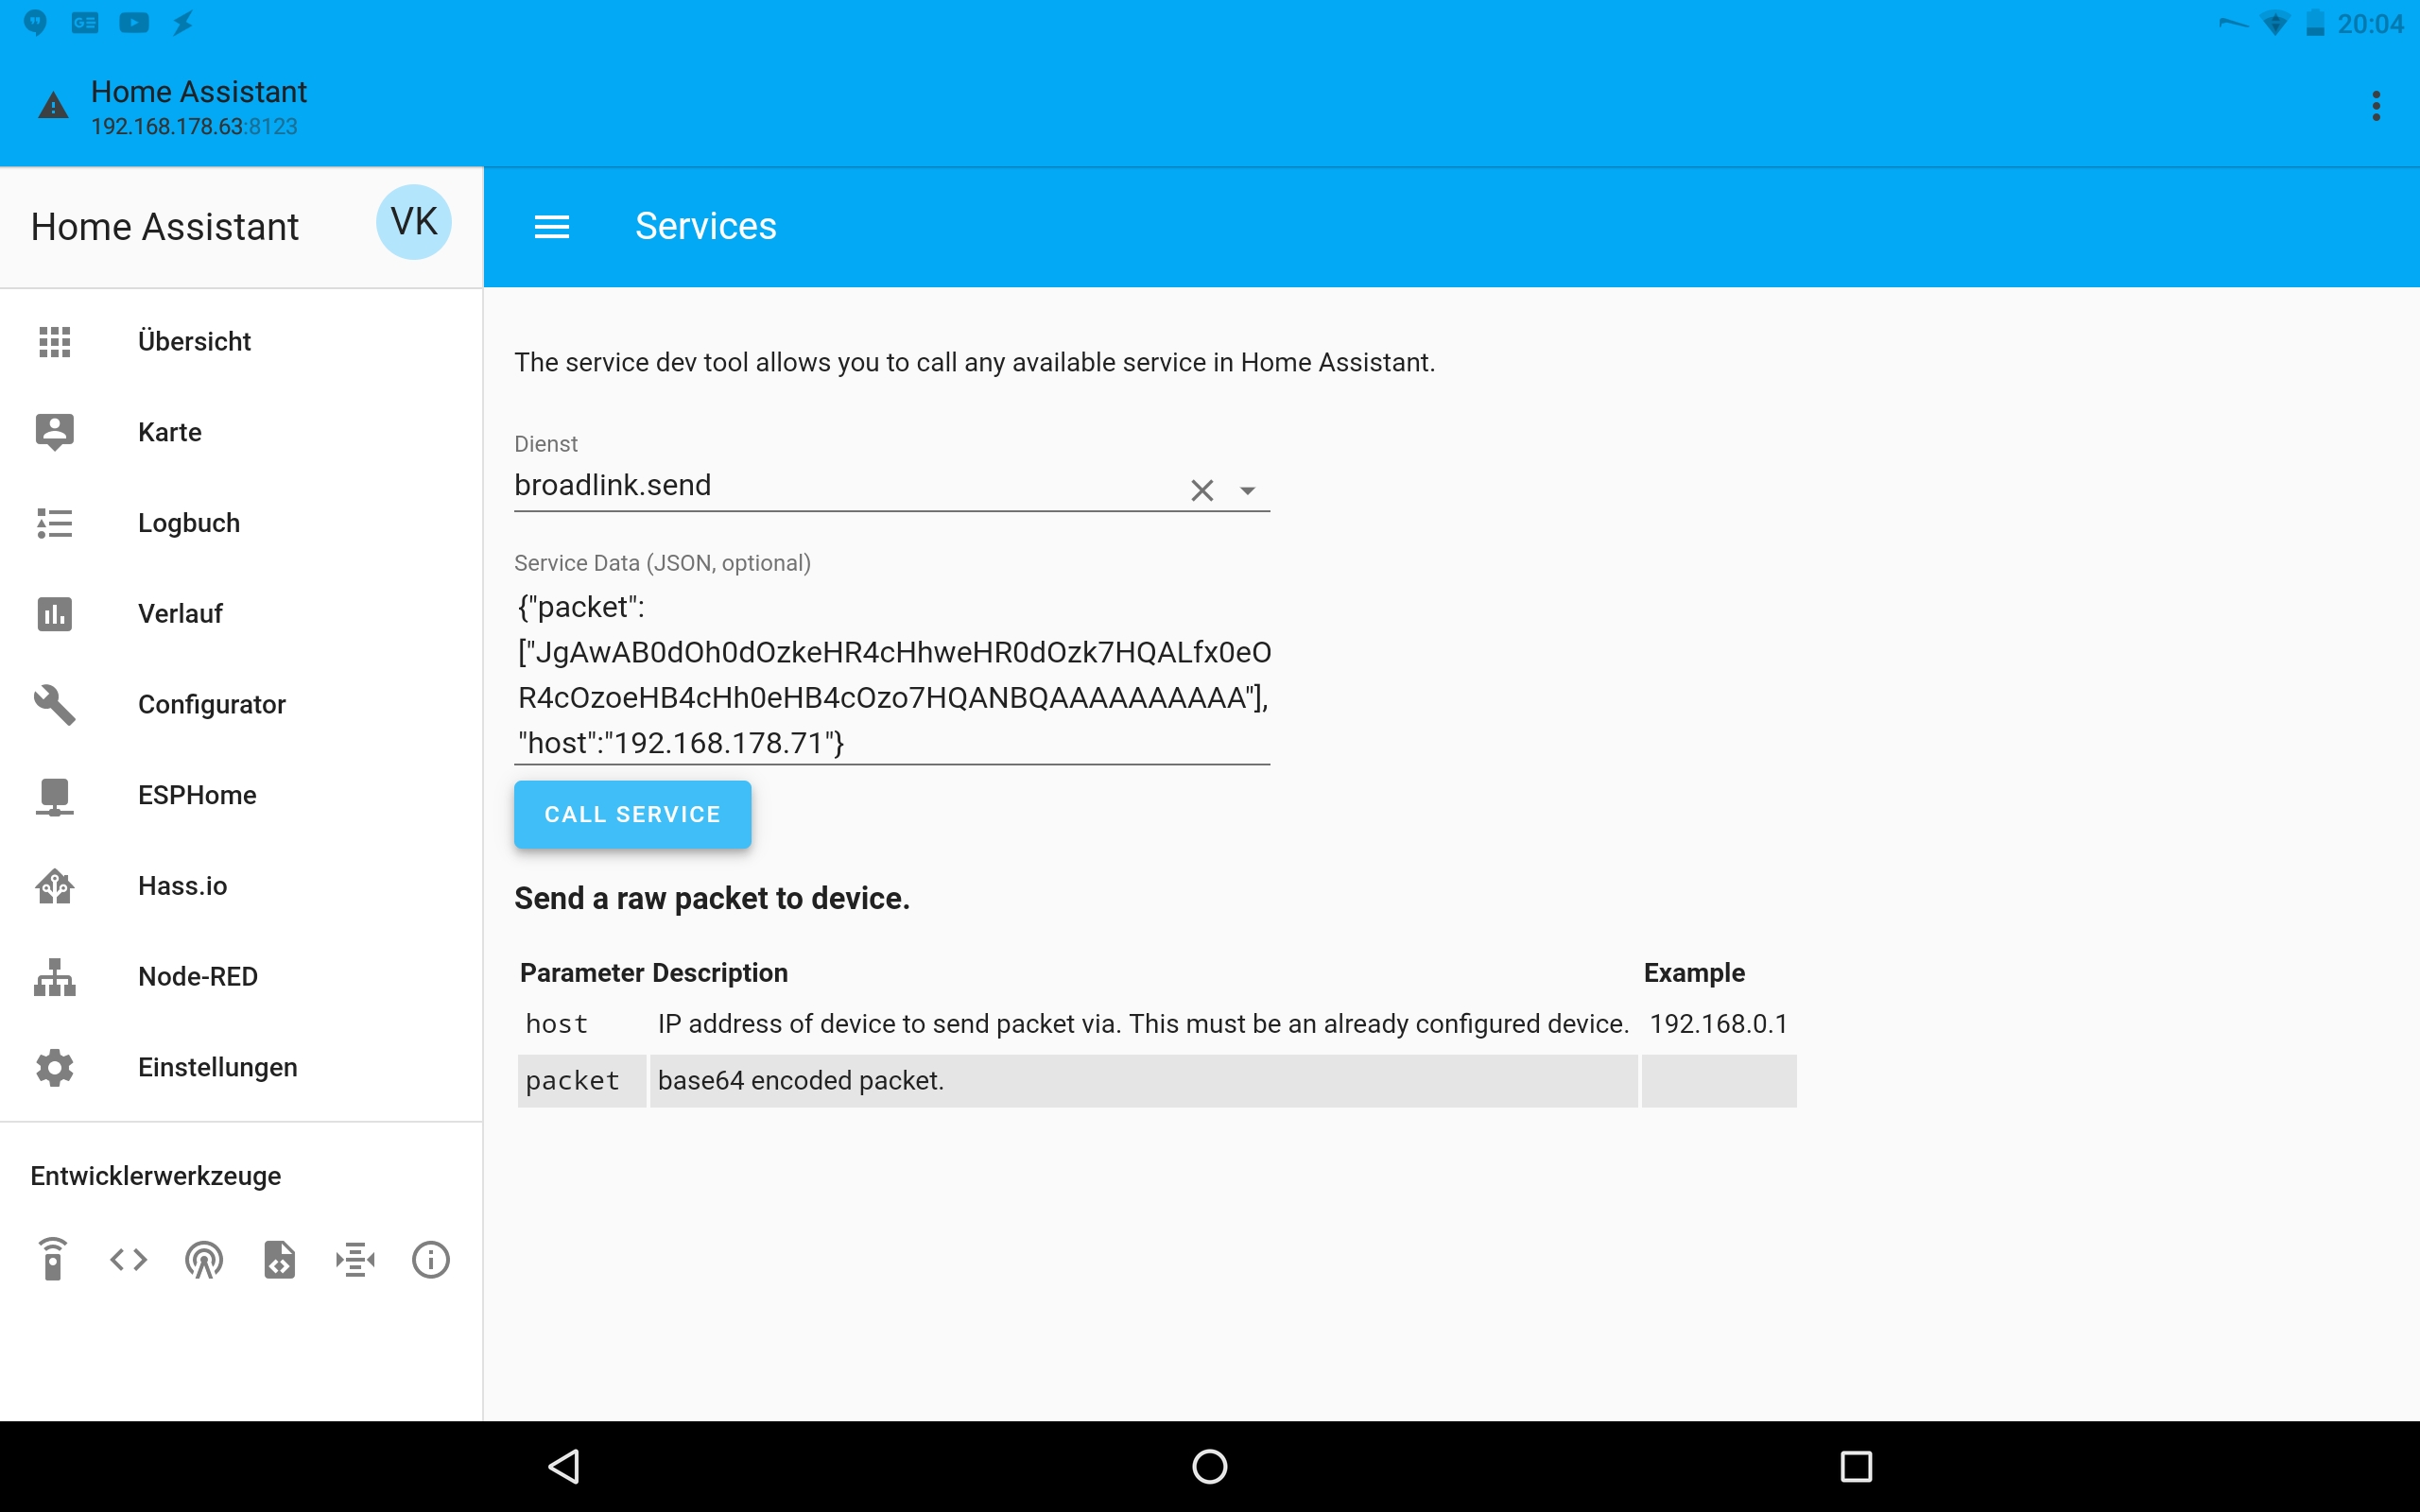Open Hass.io from the sidebar

[182, 885]
